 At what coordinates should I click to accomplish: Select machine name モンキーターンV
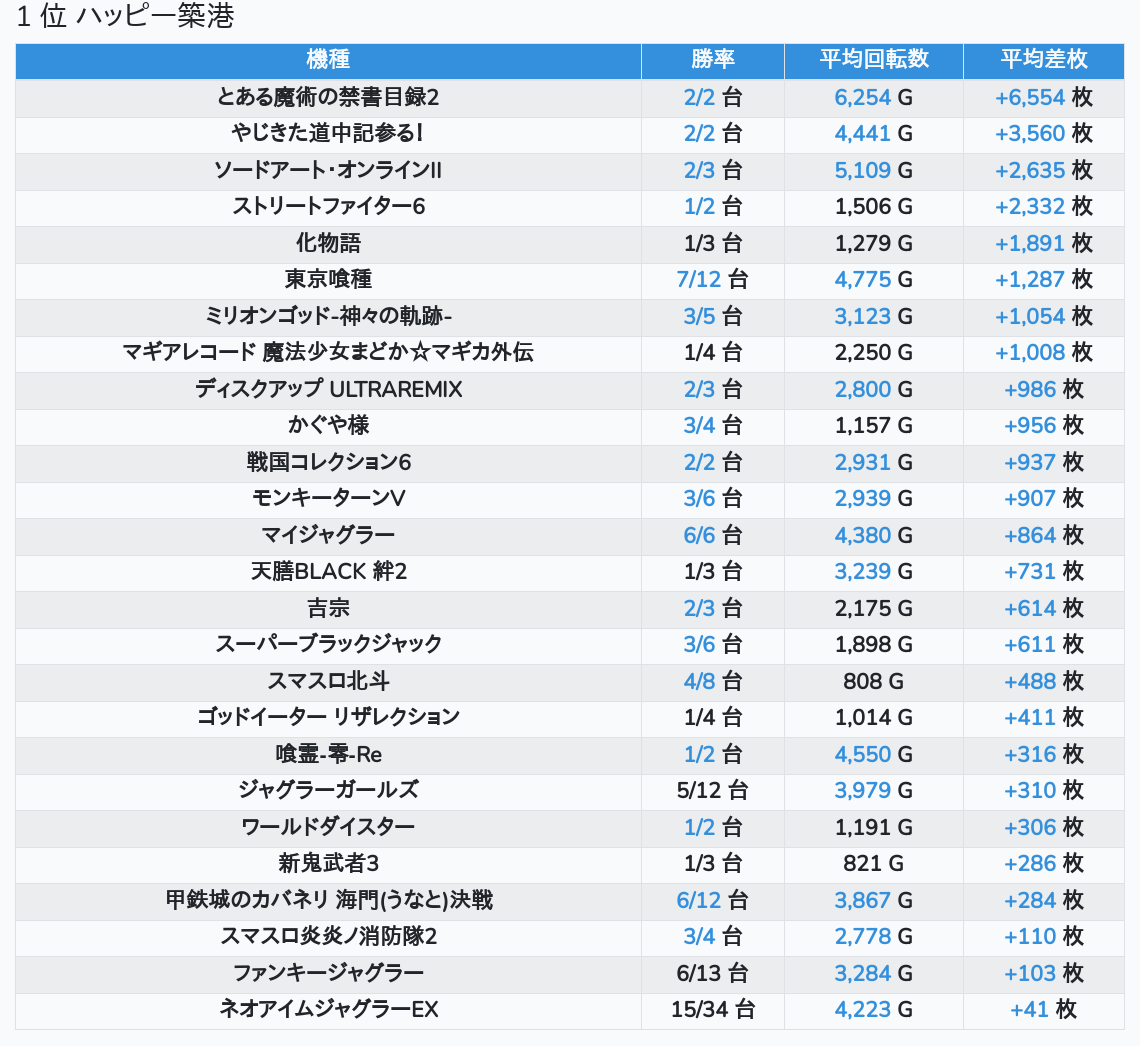(x=328, y=499)
